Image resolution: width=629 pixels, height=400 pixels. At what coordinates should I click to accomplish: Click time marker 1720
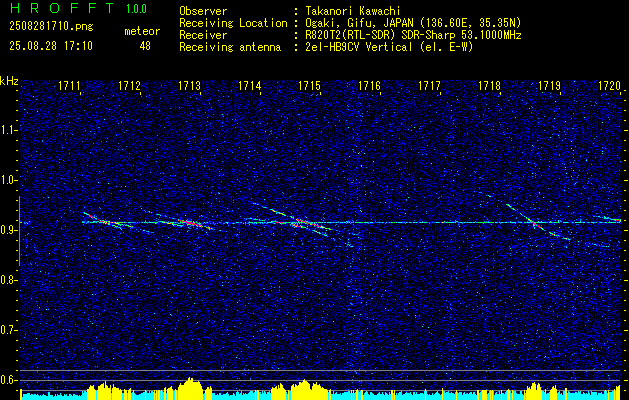pos(609,85)
